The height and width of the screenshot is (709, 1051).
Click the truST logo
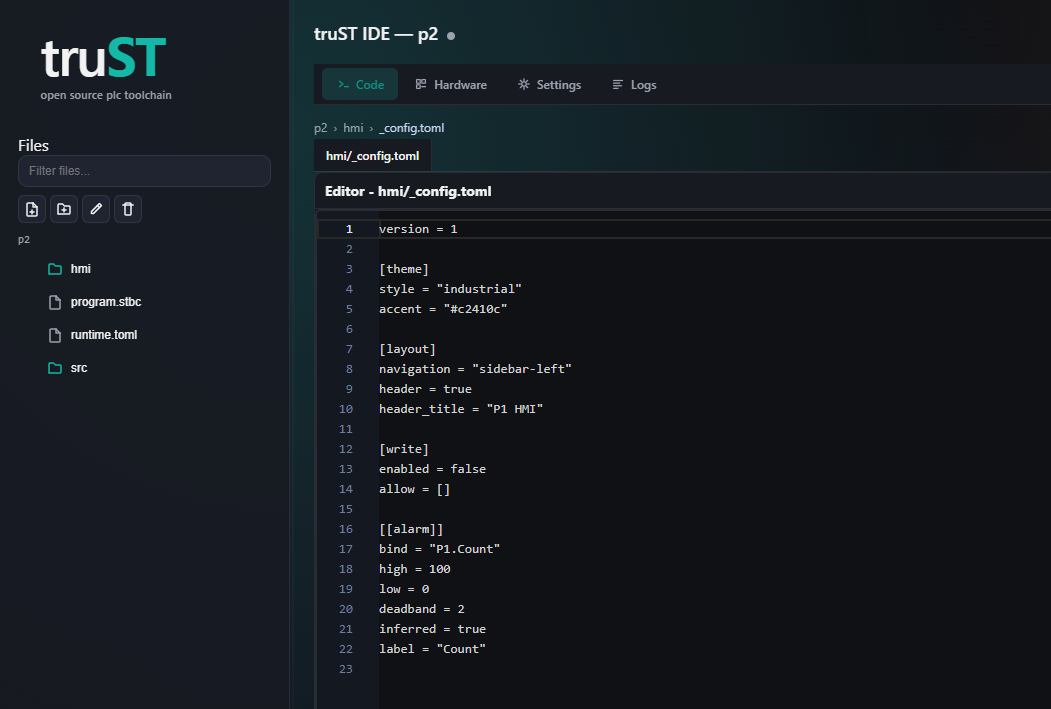(103, 60)
